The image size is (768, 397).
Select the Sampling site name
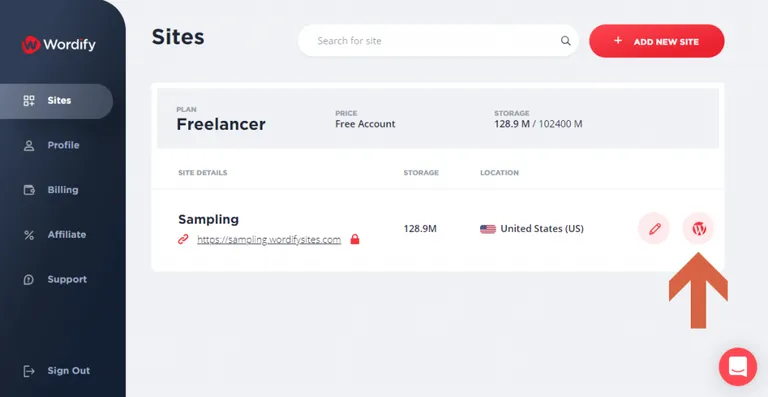click(209, 219)
